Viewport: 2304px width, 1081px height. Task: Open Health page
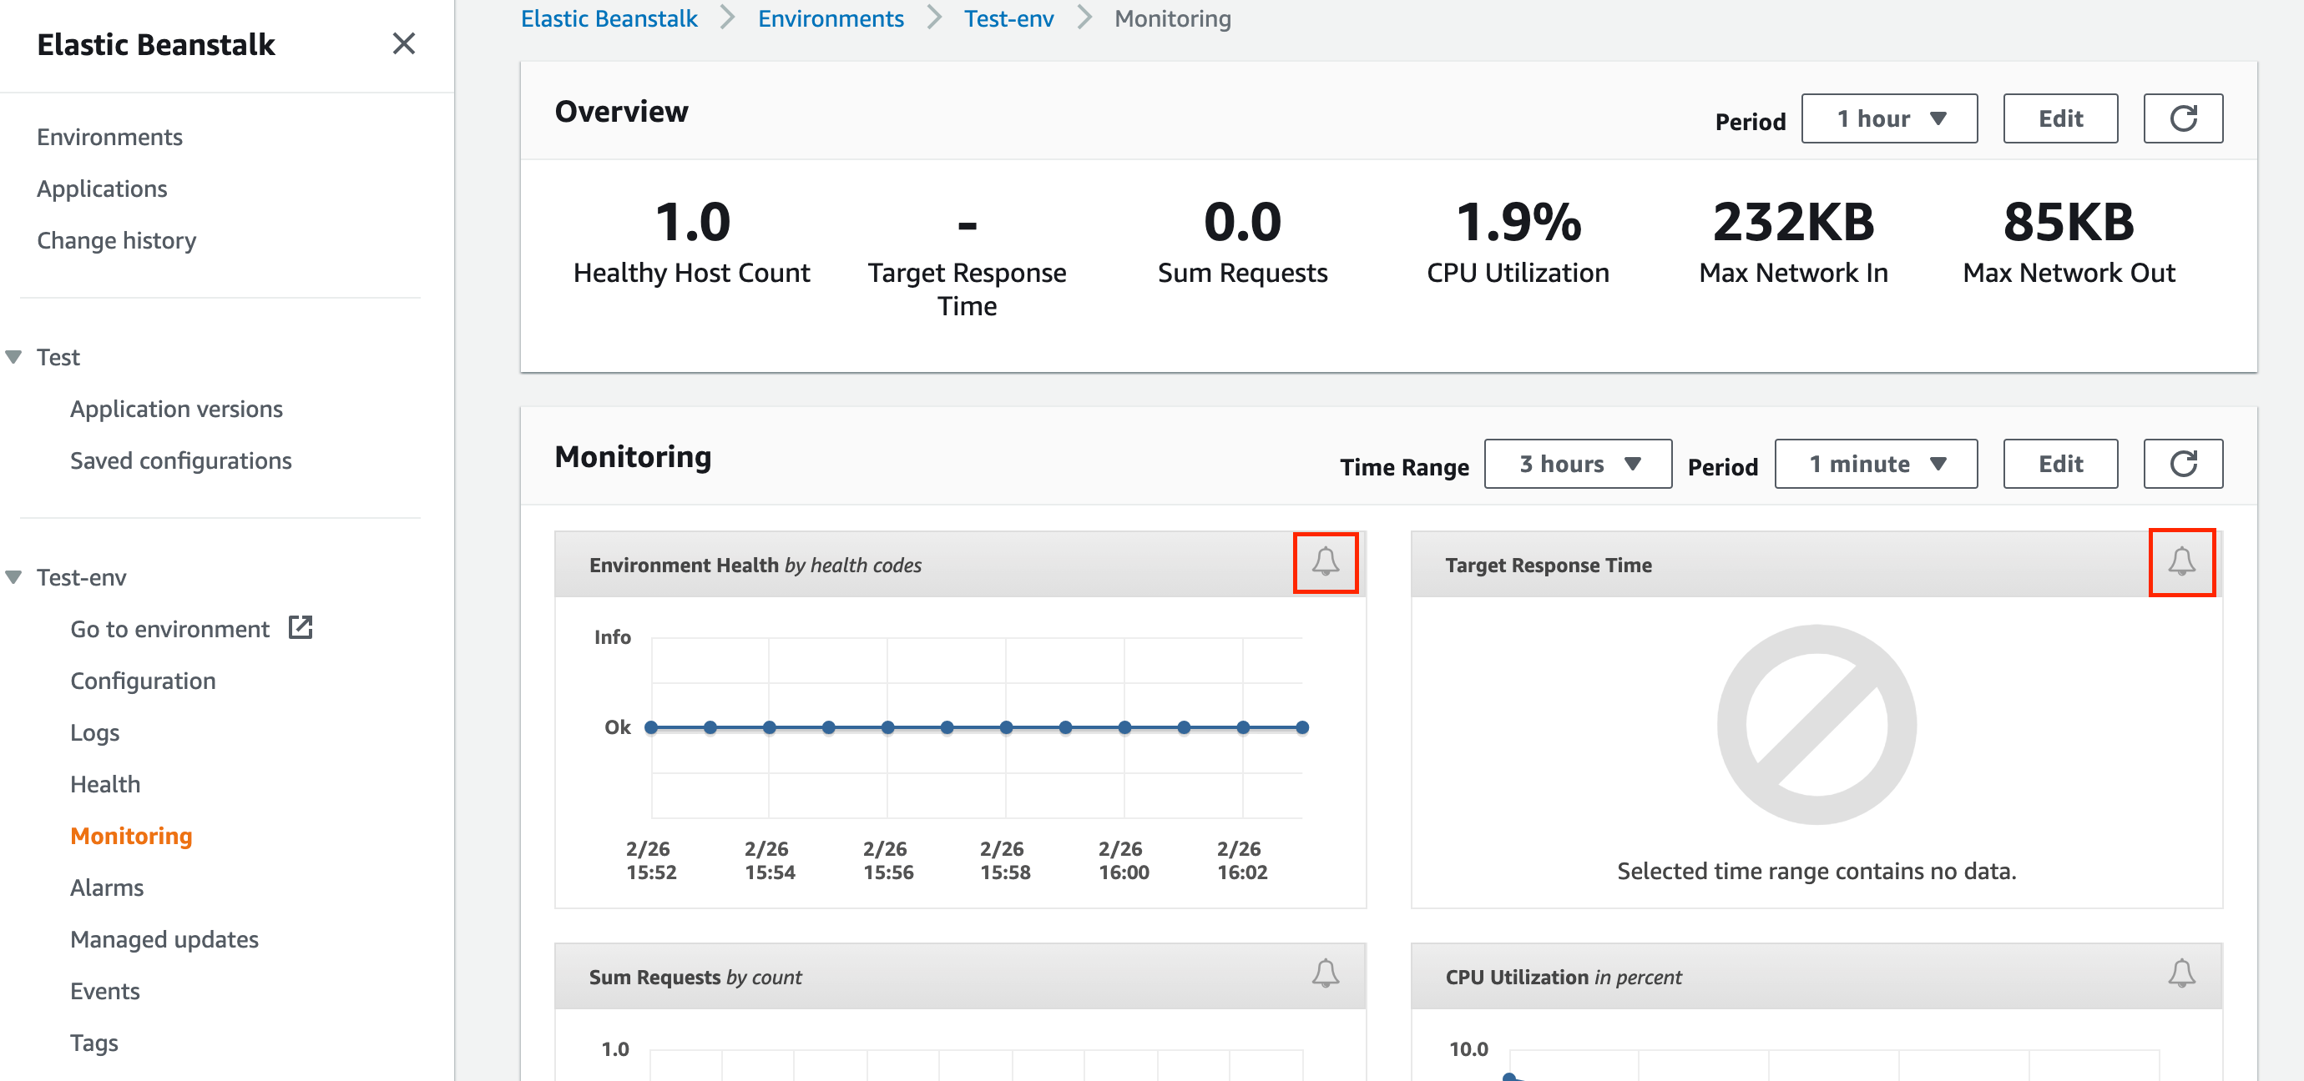point(105,784)
